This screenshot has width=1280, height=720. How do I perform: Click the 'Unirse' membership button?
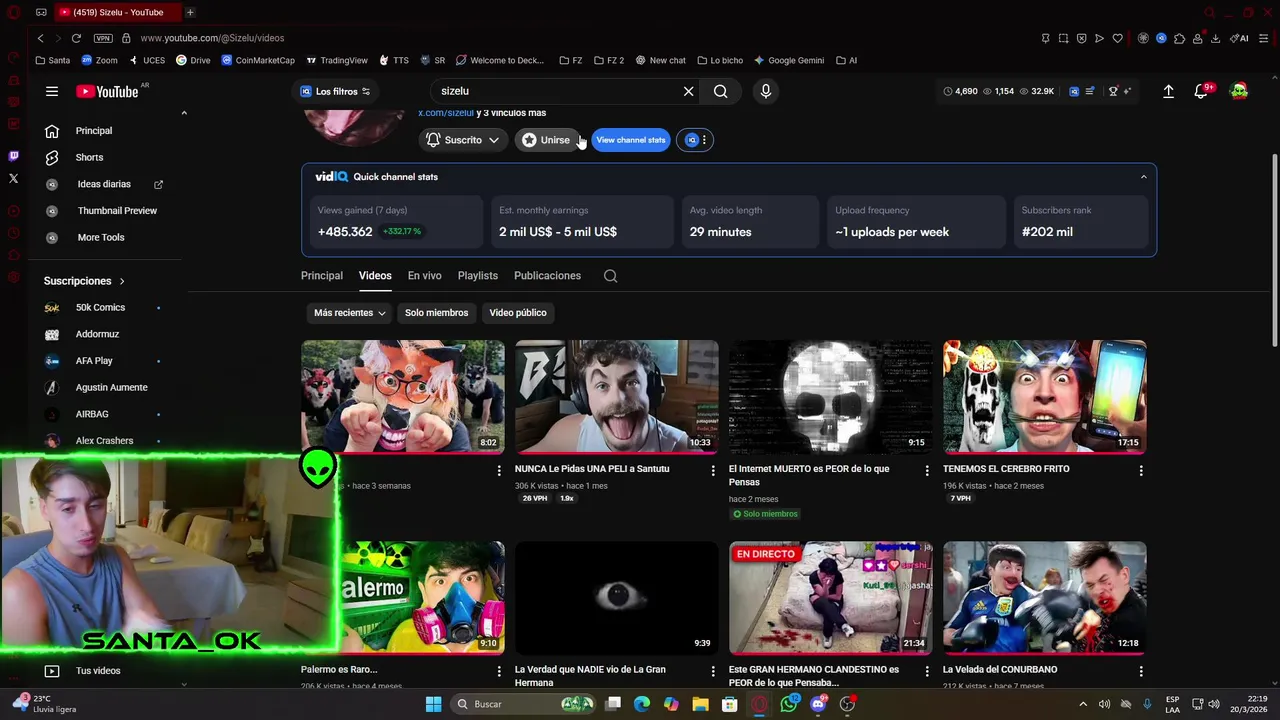point(545,140)
